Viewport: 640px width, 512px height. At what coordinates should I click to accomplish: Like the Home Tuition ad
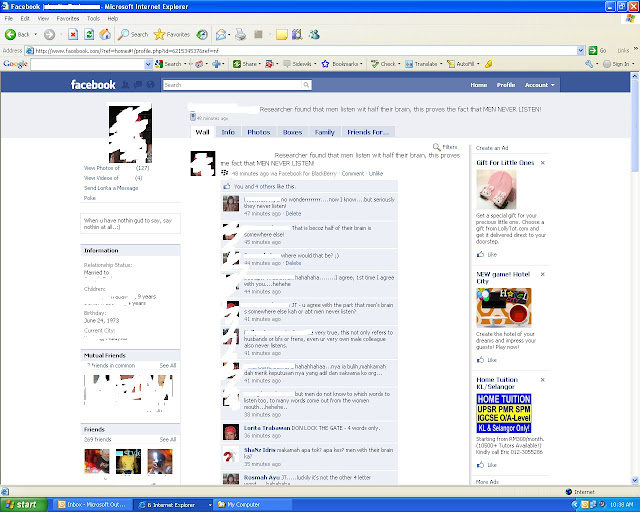pos(487,465)
